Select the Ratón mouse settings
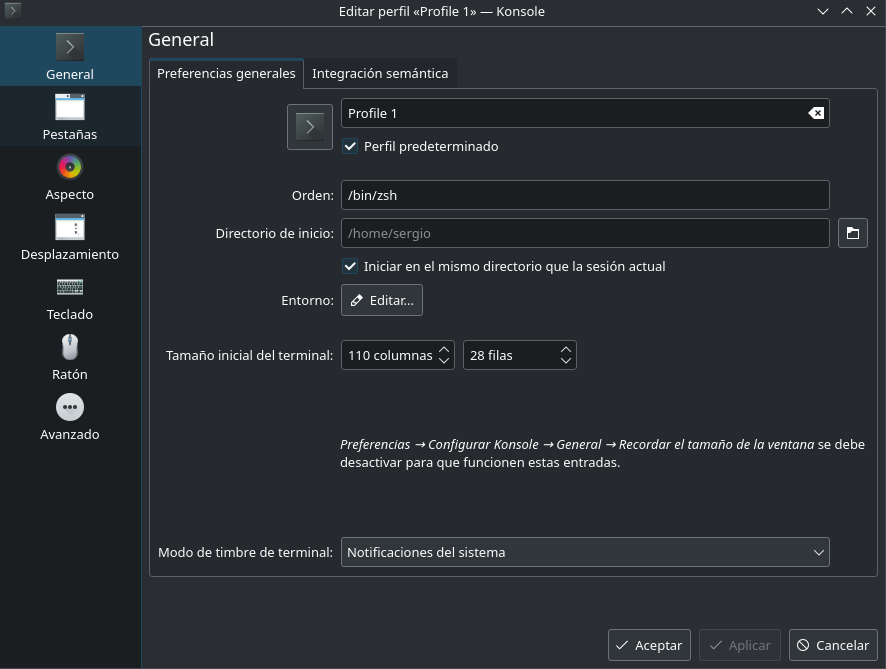The image size is (886, 669). pyautogui.click(x=70, y=357)
